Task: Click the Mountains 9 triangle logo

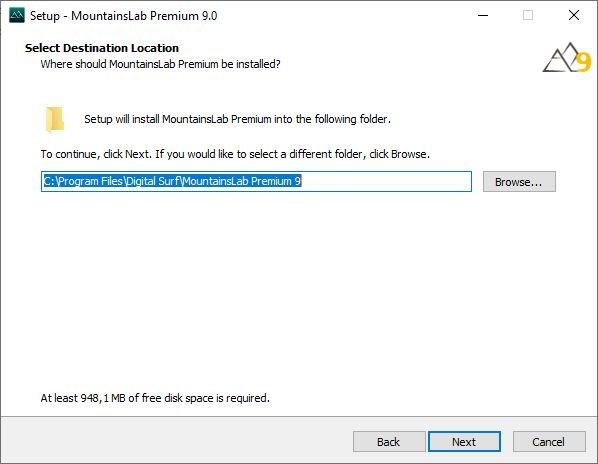Action: click(566, 57)
